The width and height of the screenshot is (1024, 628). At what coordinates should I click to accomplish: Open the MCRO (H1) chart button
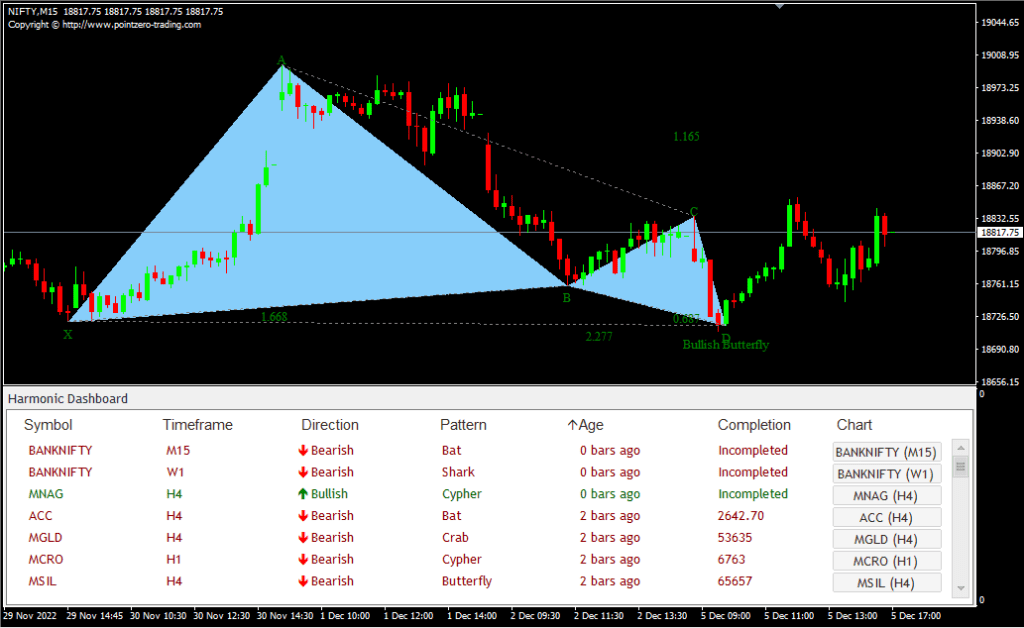(x=886, y=561)
